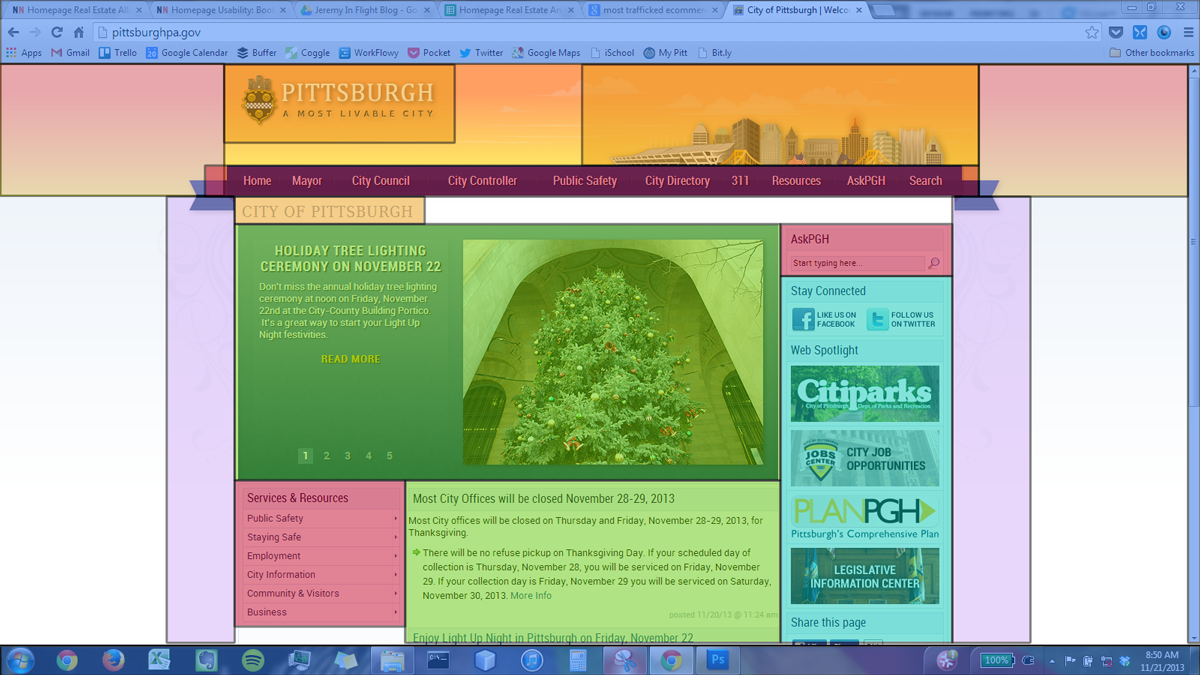This screenshot has height=675, width=1200.
Task: Click the City Job Opportunities banner
Action: pyautogui.click(x=865, y=458)
